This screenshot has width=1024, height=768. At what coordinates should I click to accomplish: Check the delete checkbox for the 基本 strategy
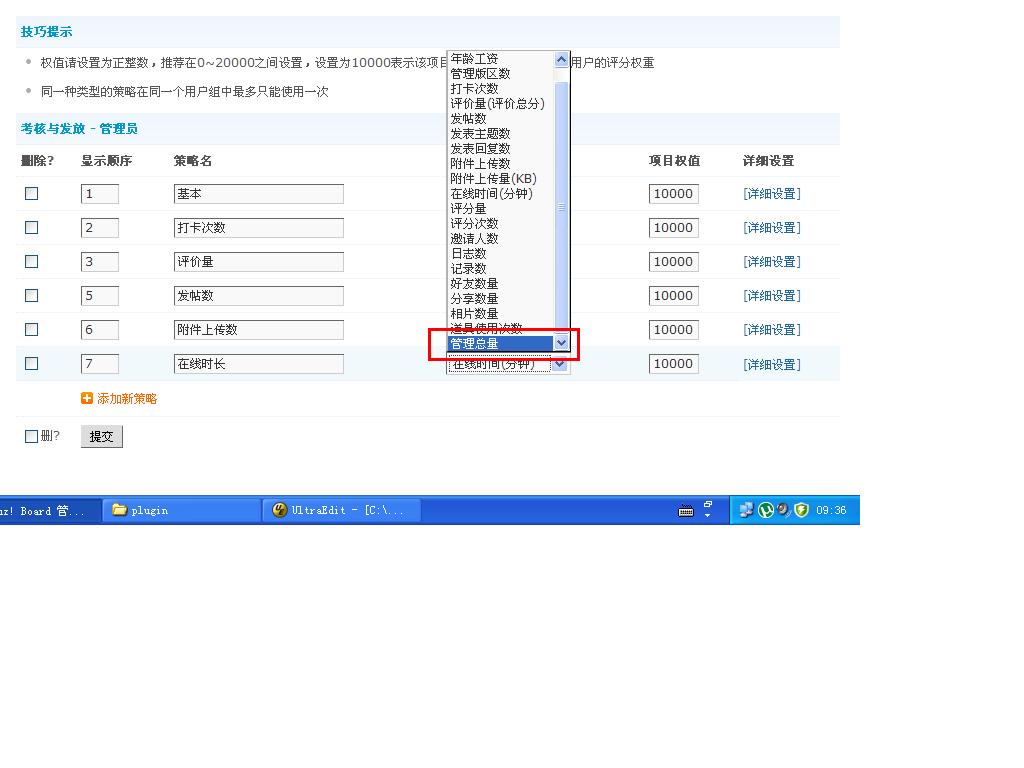31,194
